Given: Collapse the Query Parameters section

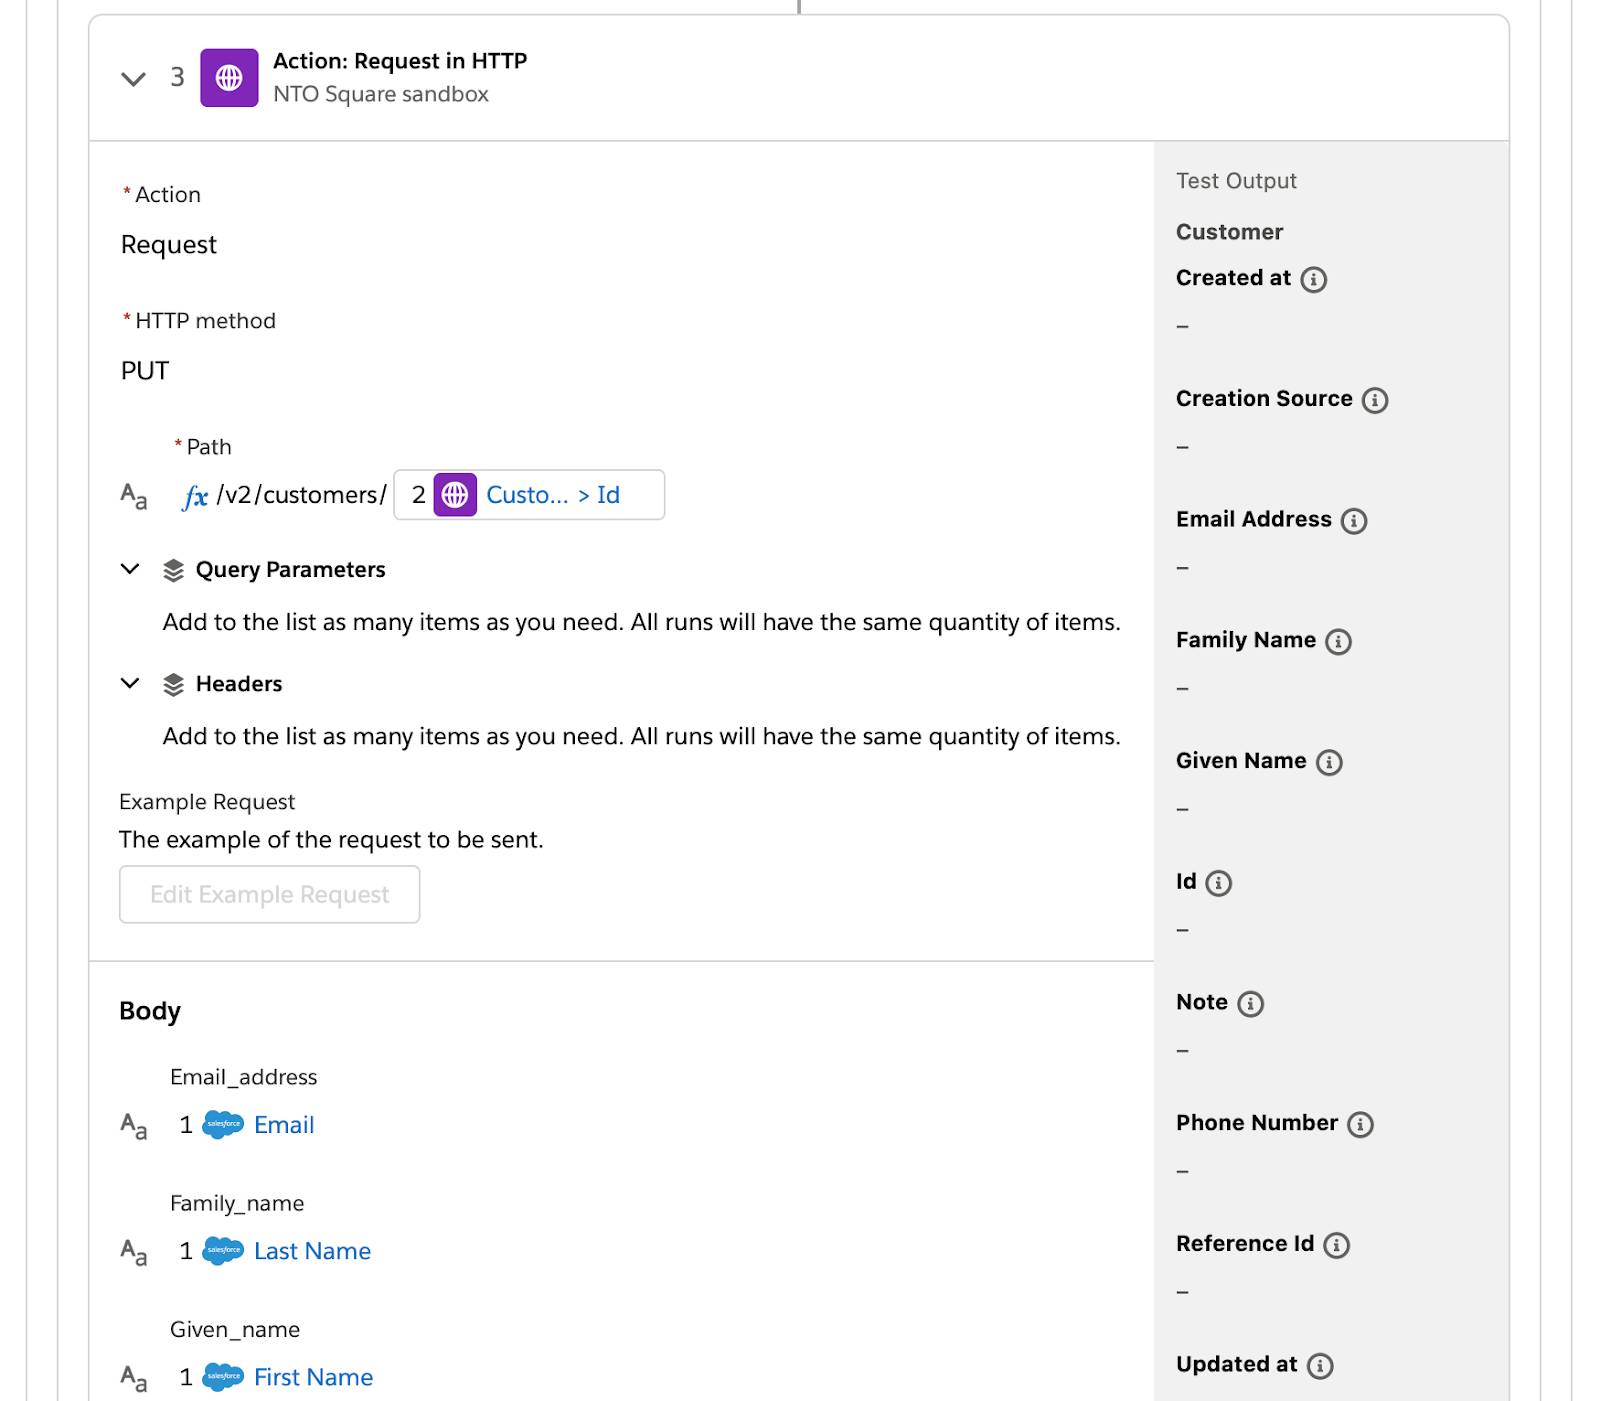Looking at the screenshot, I should pyautogui.click(x=130, y=569).
